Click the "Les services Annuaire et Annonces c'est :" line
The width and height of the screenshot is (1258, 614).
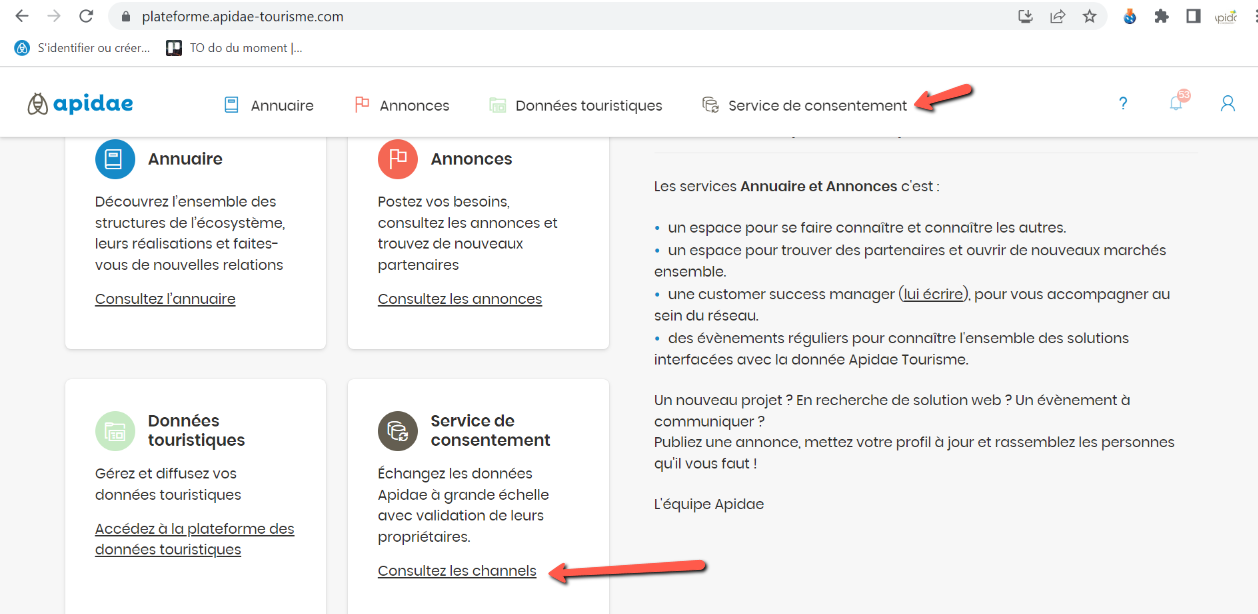click(797, 186)
